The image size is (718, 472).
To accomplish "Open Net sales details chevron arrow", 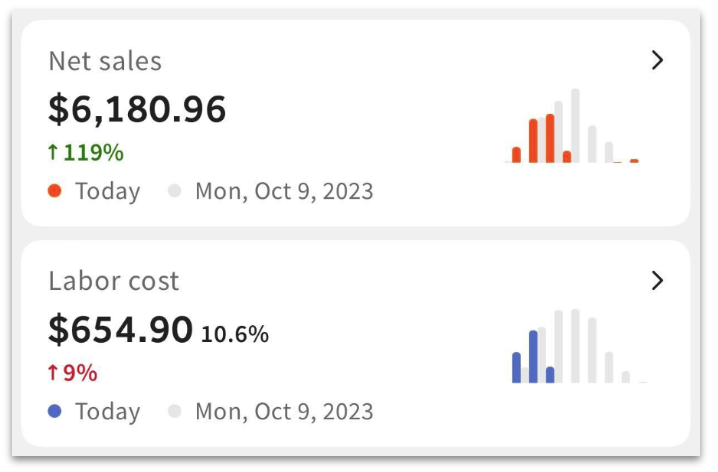I will [657, 61].
